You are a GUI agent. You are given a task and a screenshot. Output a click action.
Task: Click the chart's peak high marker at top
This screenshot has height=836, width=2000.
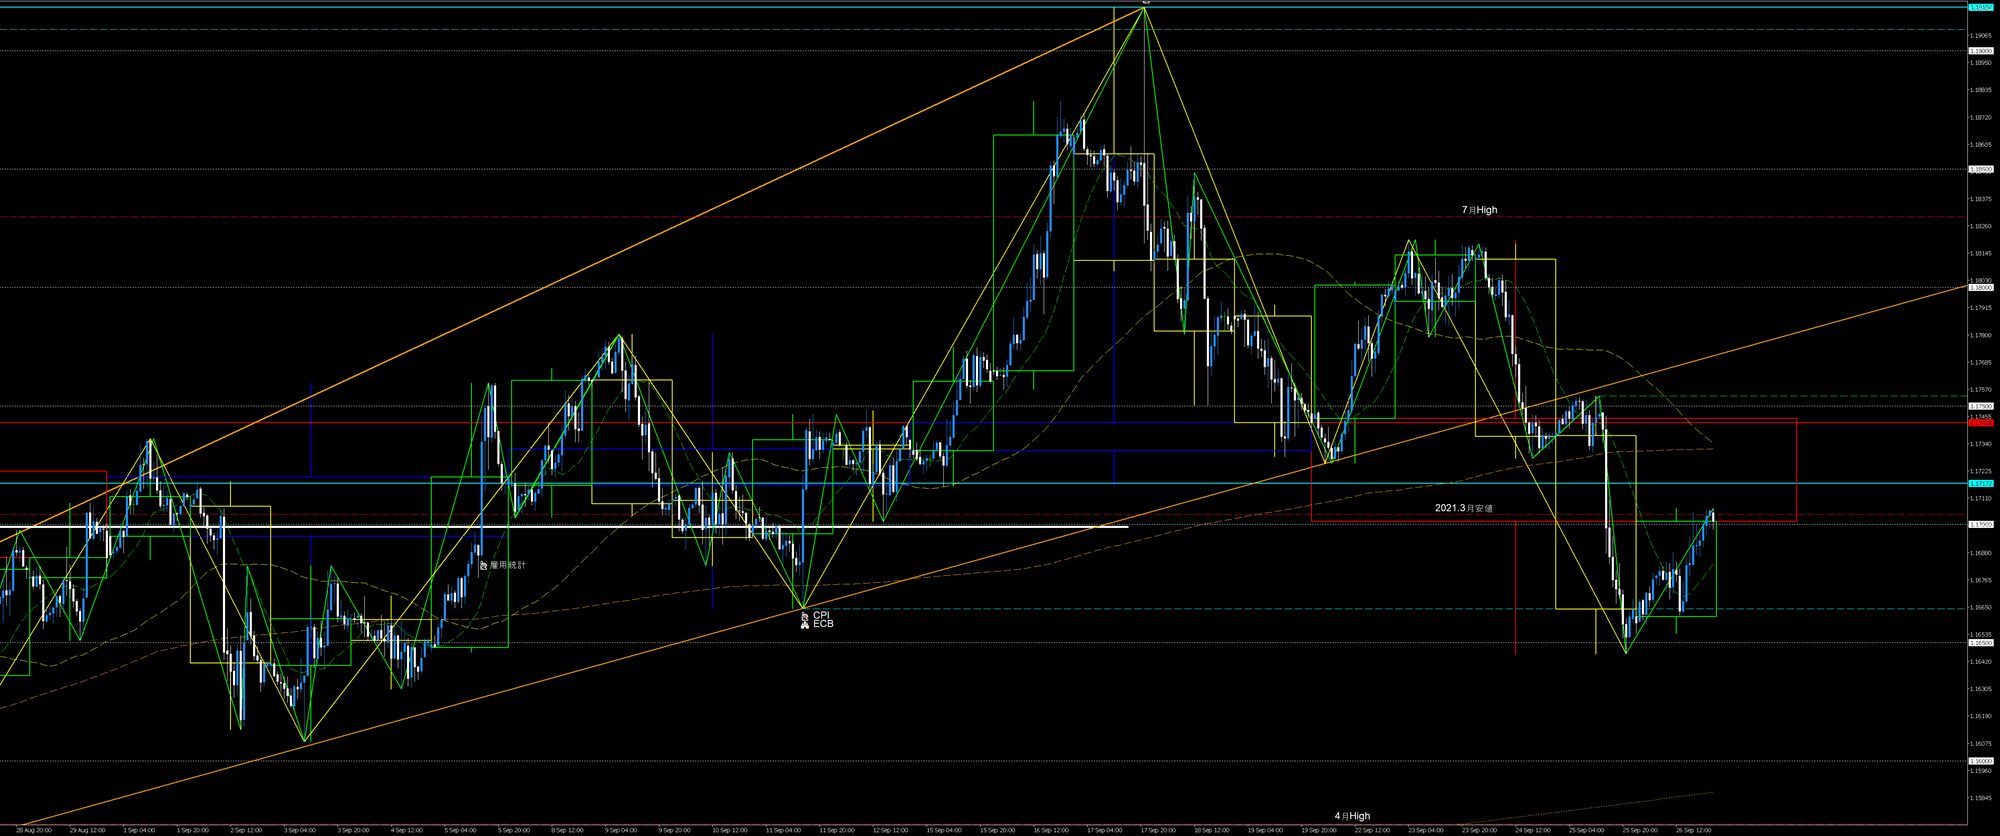(x=1145, y=3)
